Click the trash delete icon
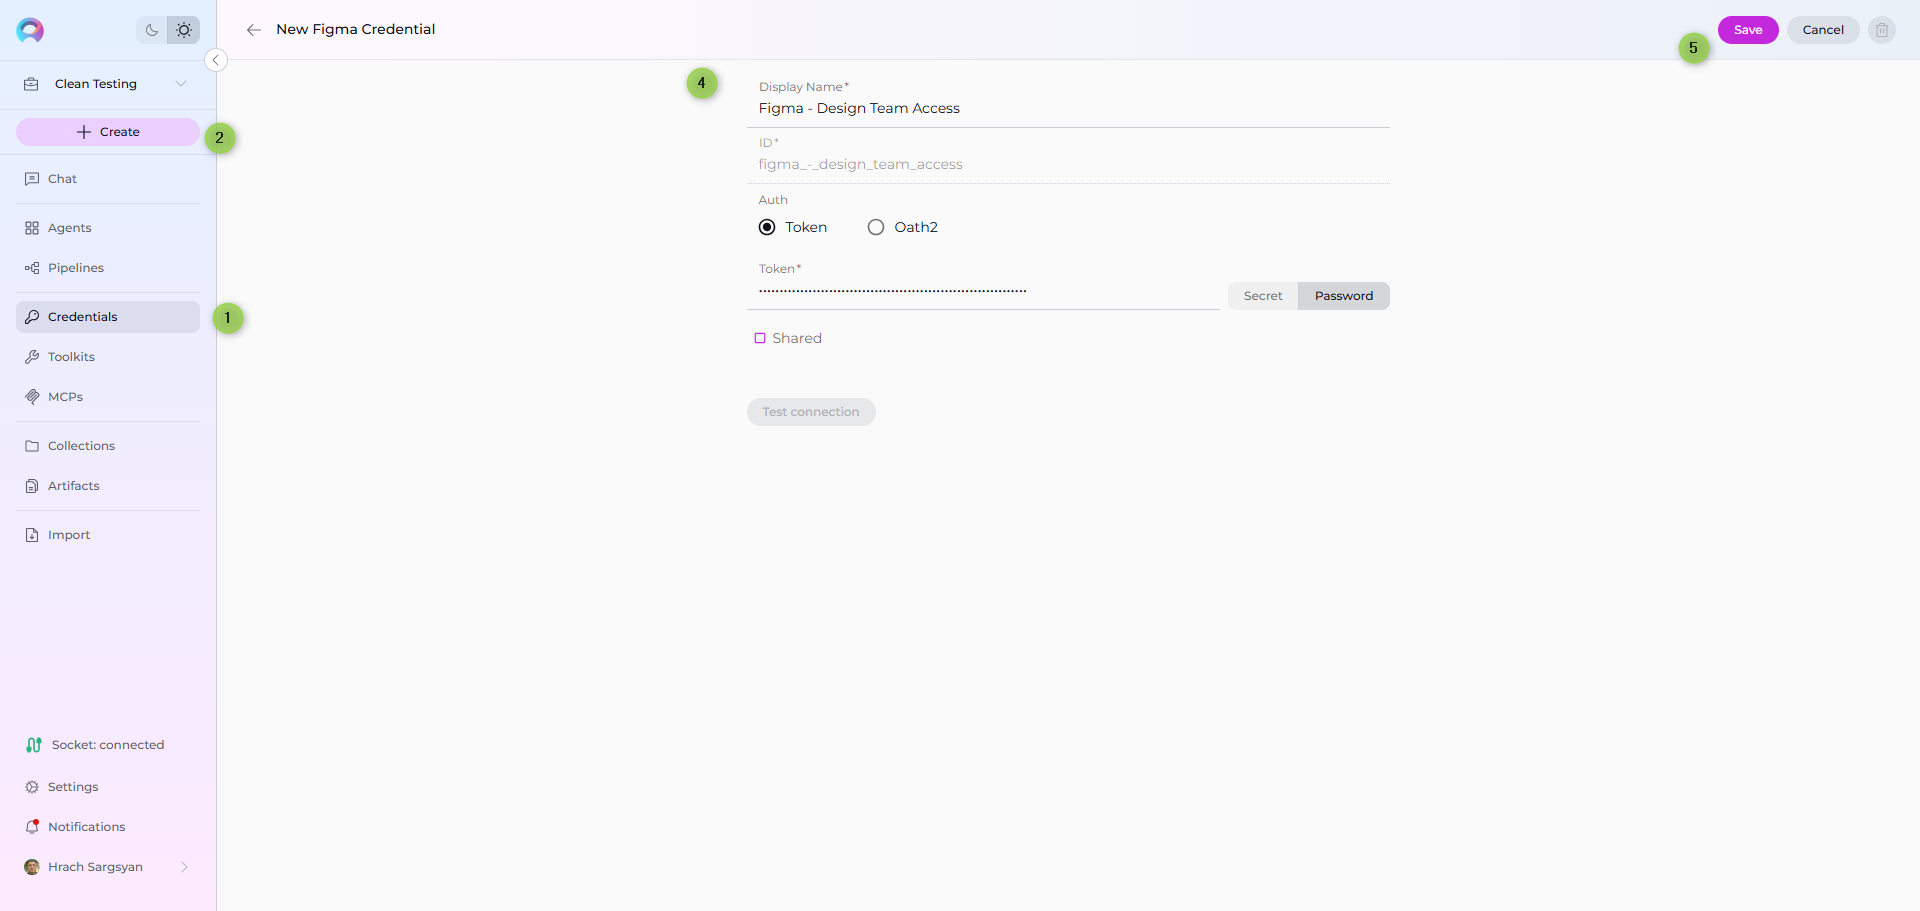Image resolution: width=1920 pixels, height=911 pixels. (x=1881, y=30)
